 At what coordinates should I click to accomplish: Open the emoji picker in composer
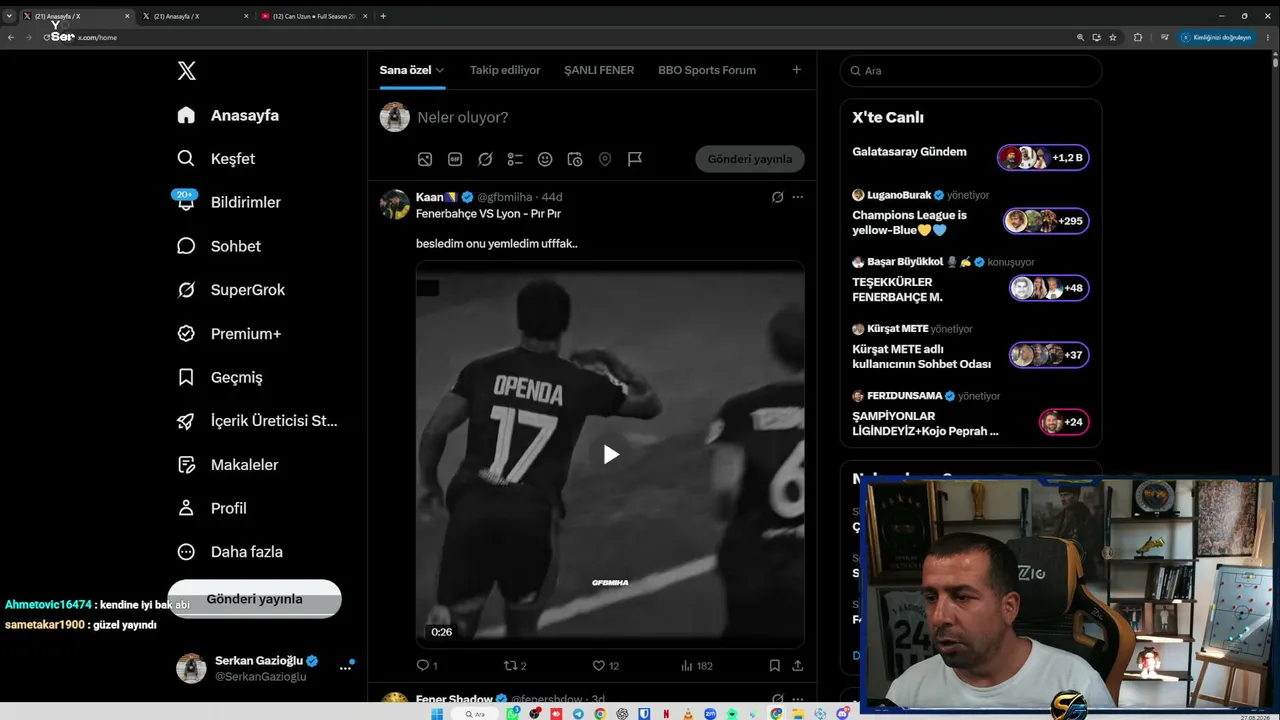click(545, 159)
